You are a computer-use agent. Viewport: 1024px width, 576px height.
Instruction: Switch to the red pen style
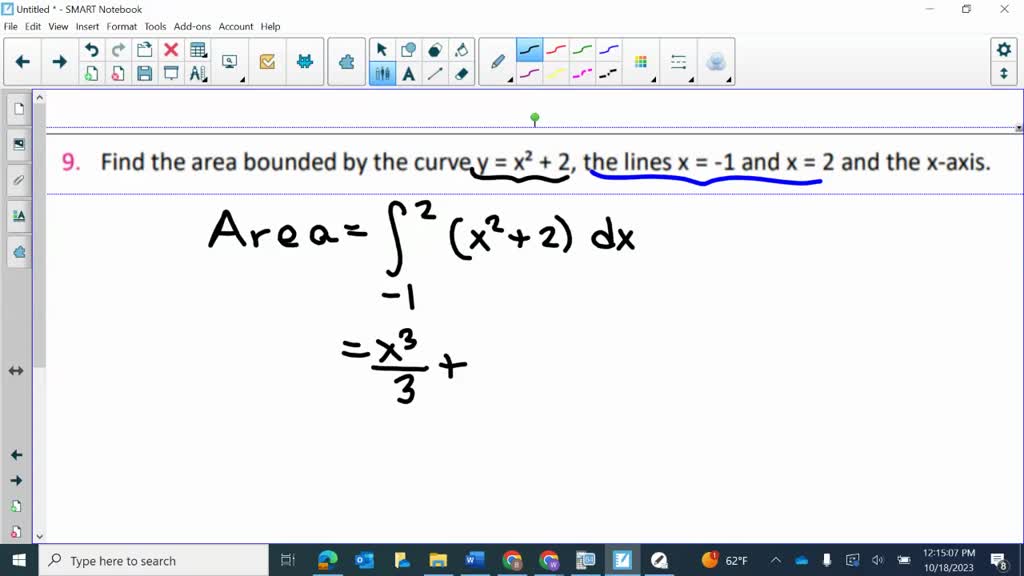557,48
